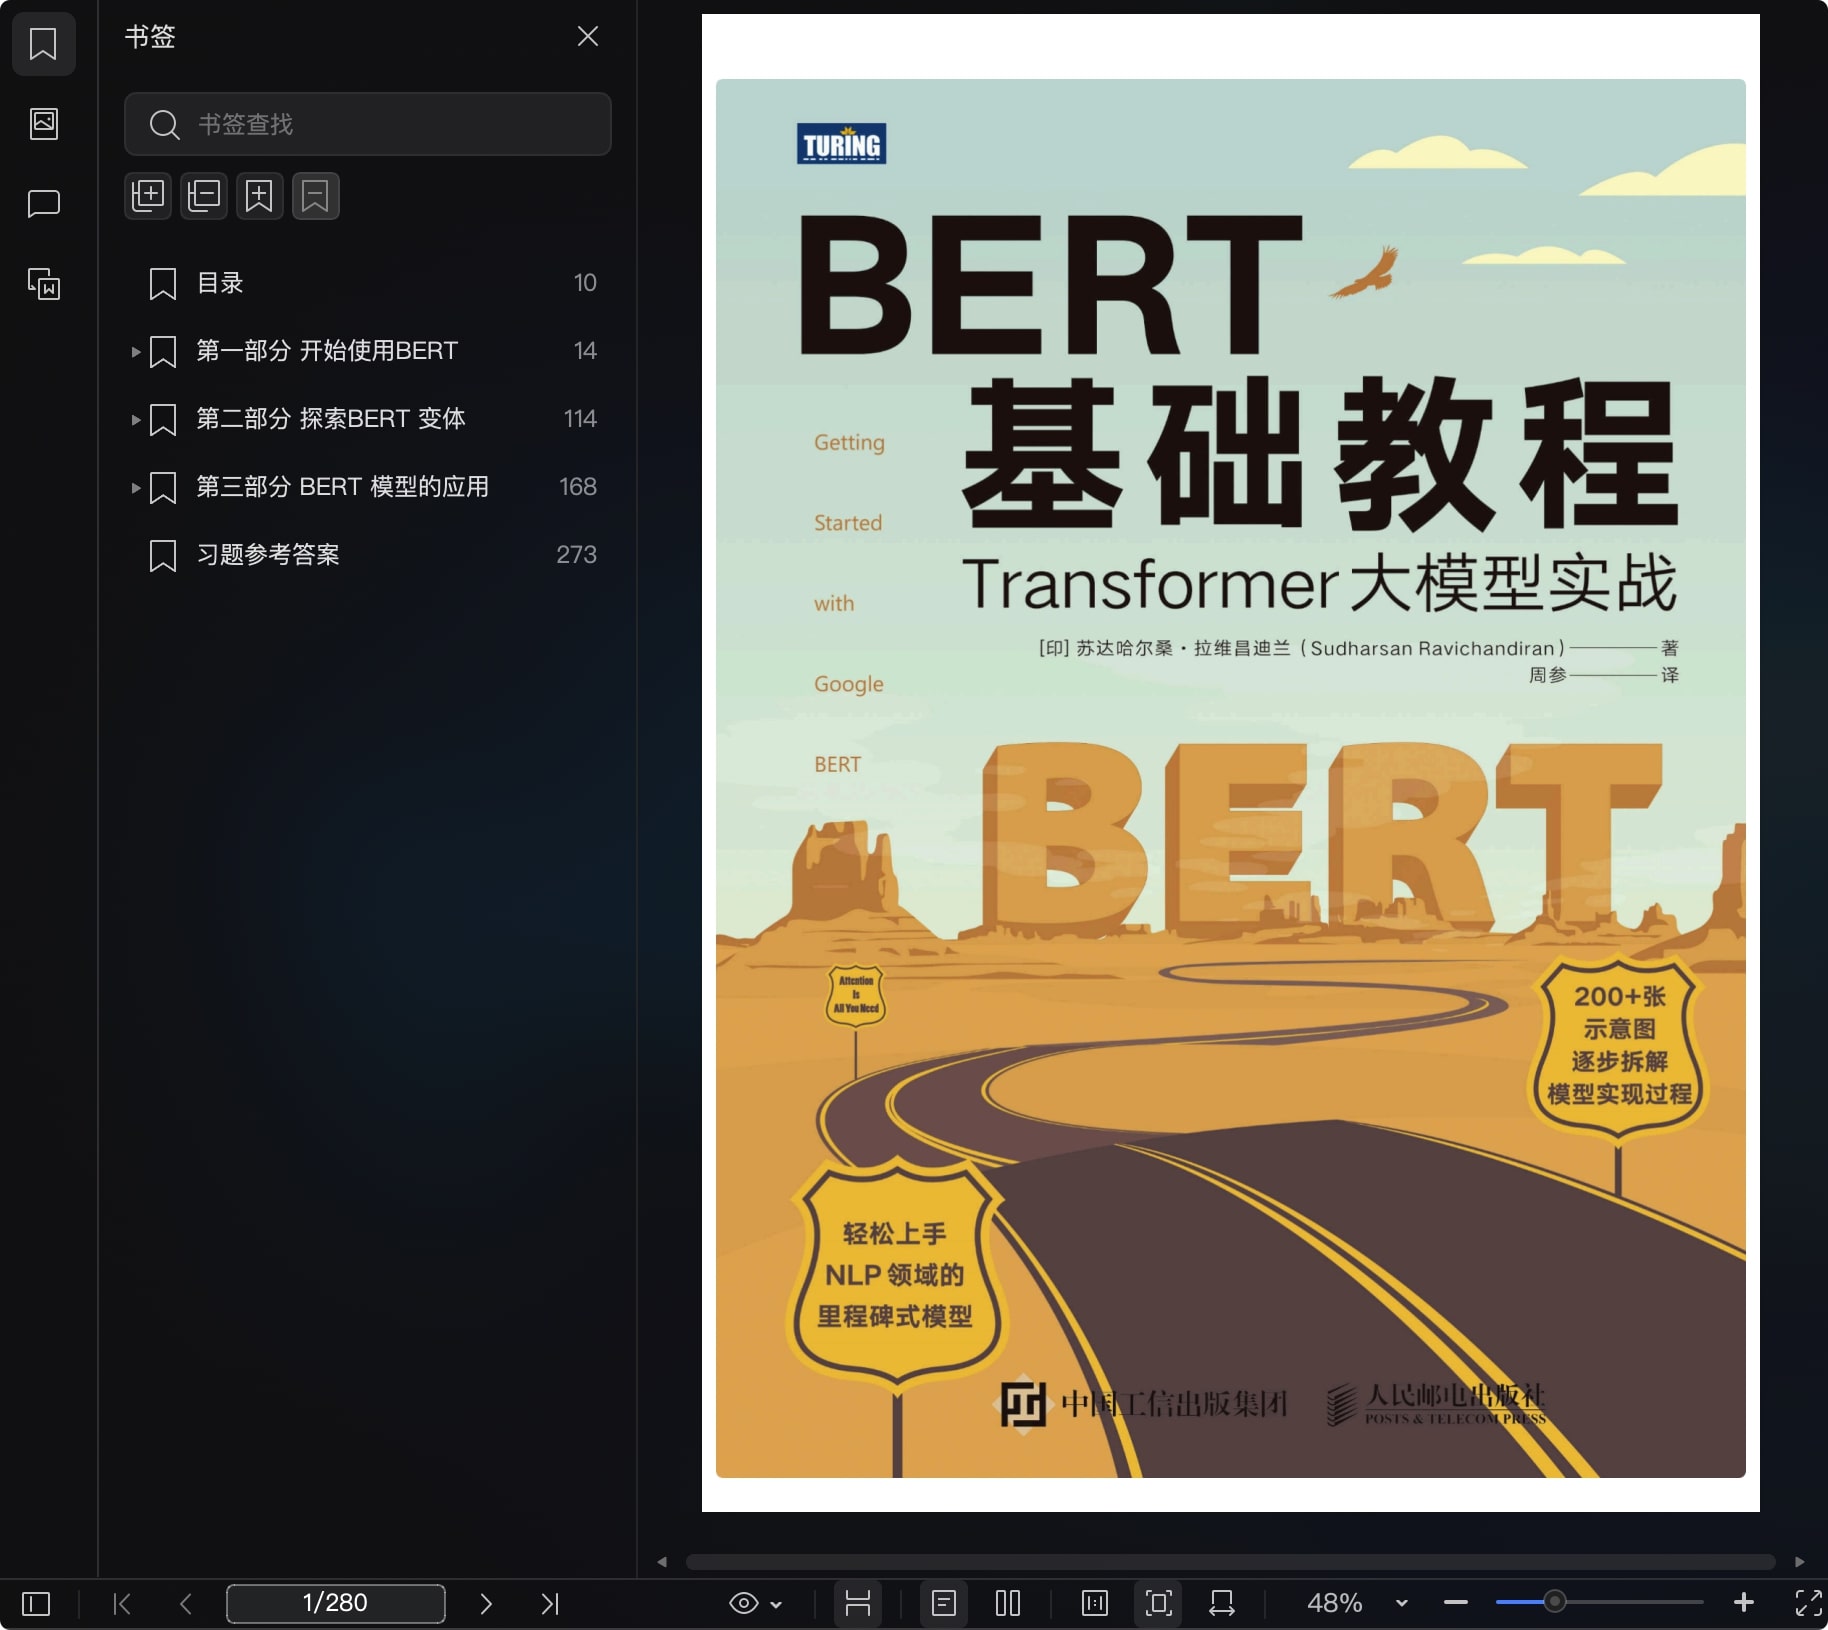Select single page view
Screen dimensions: 1828x1630
(944, 1604)
